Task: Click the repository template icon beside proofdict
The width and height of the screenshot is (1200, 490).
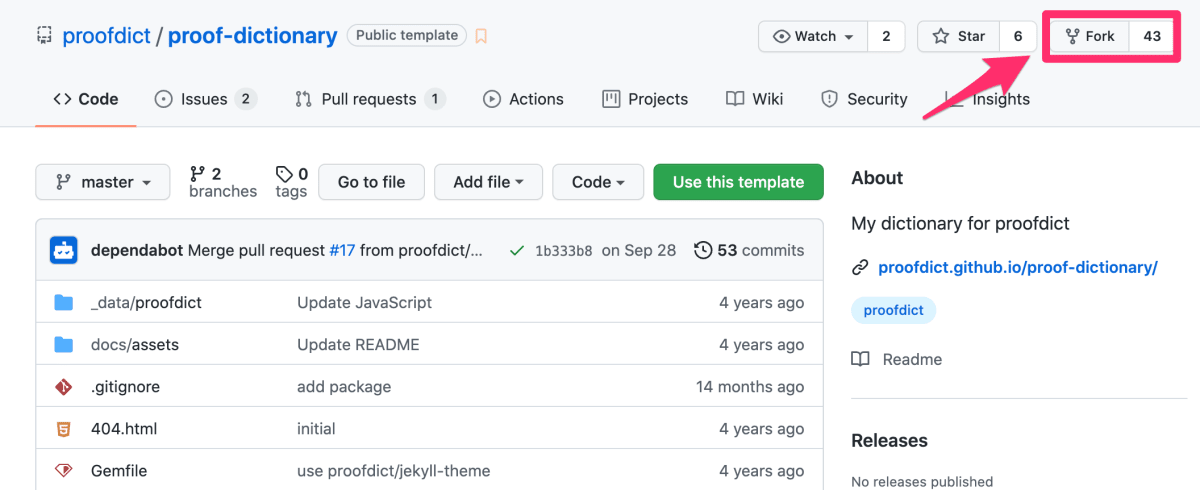Action: point(44,36)
